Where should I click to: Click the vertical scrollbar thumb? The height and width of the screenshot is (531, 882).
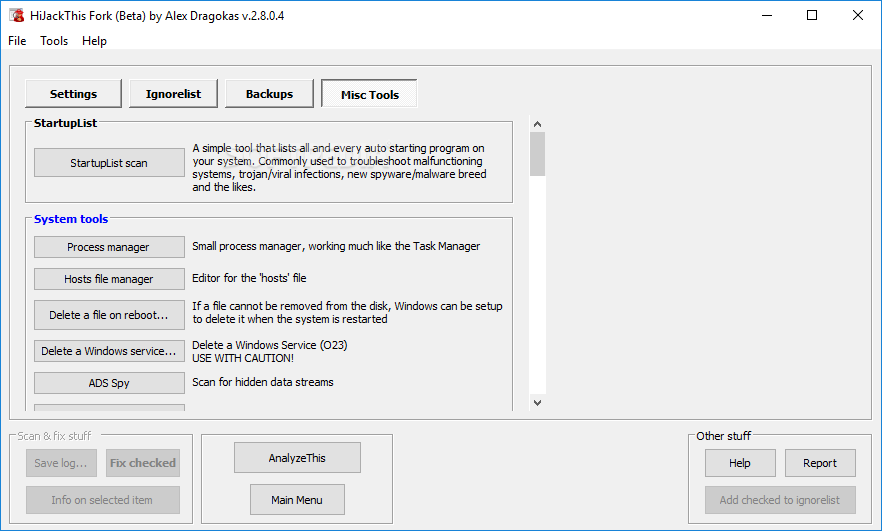coord(537,154)
